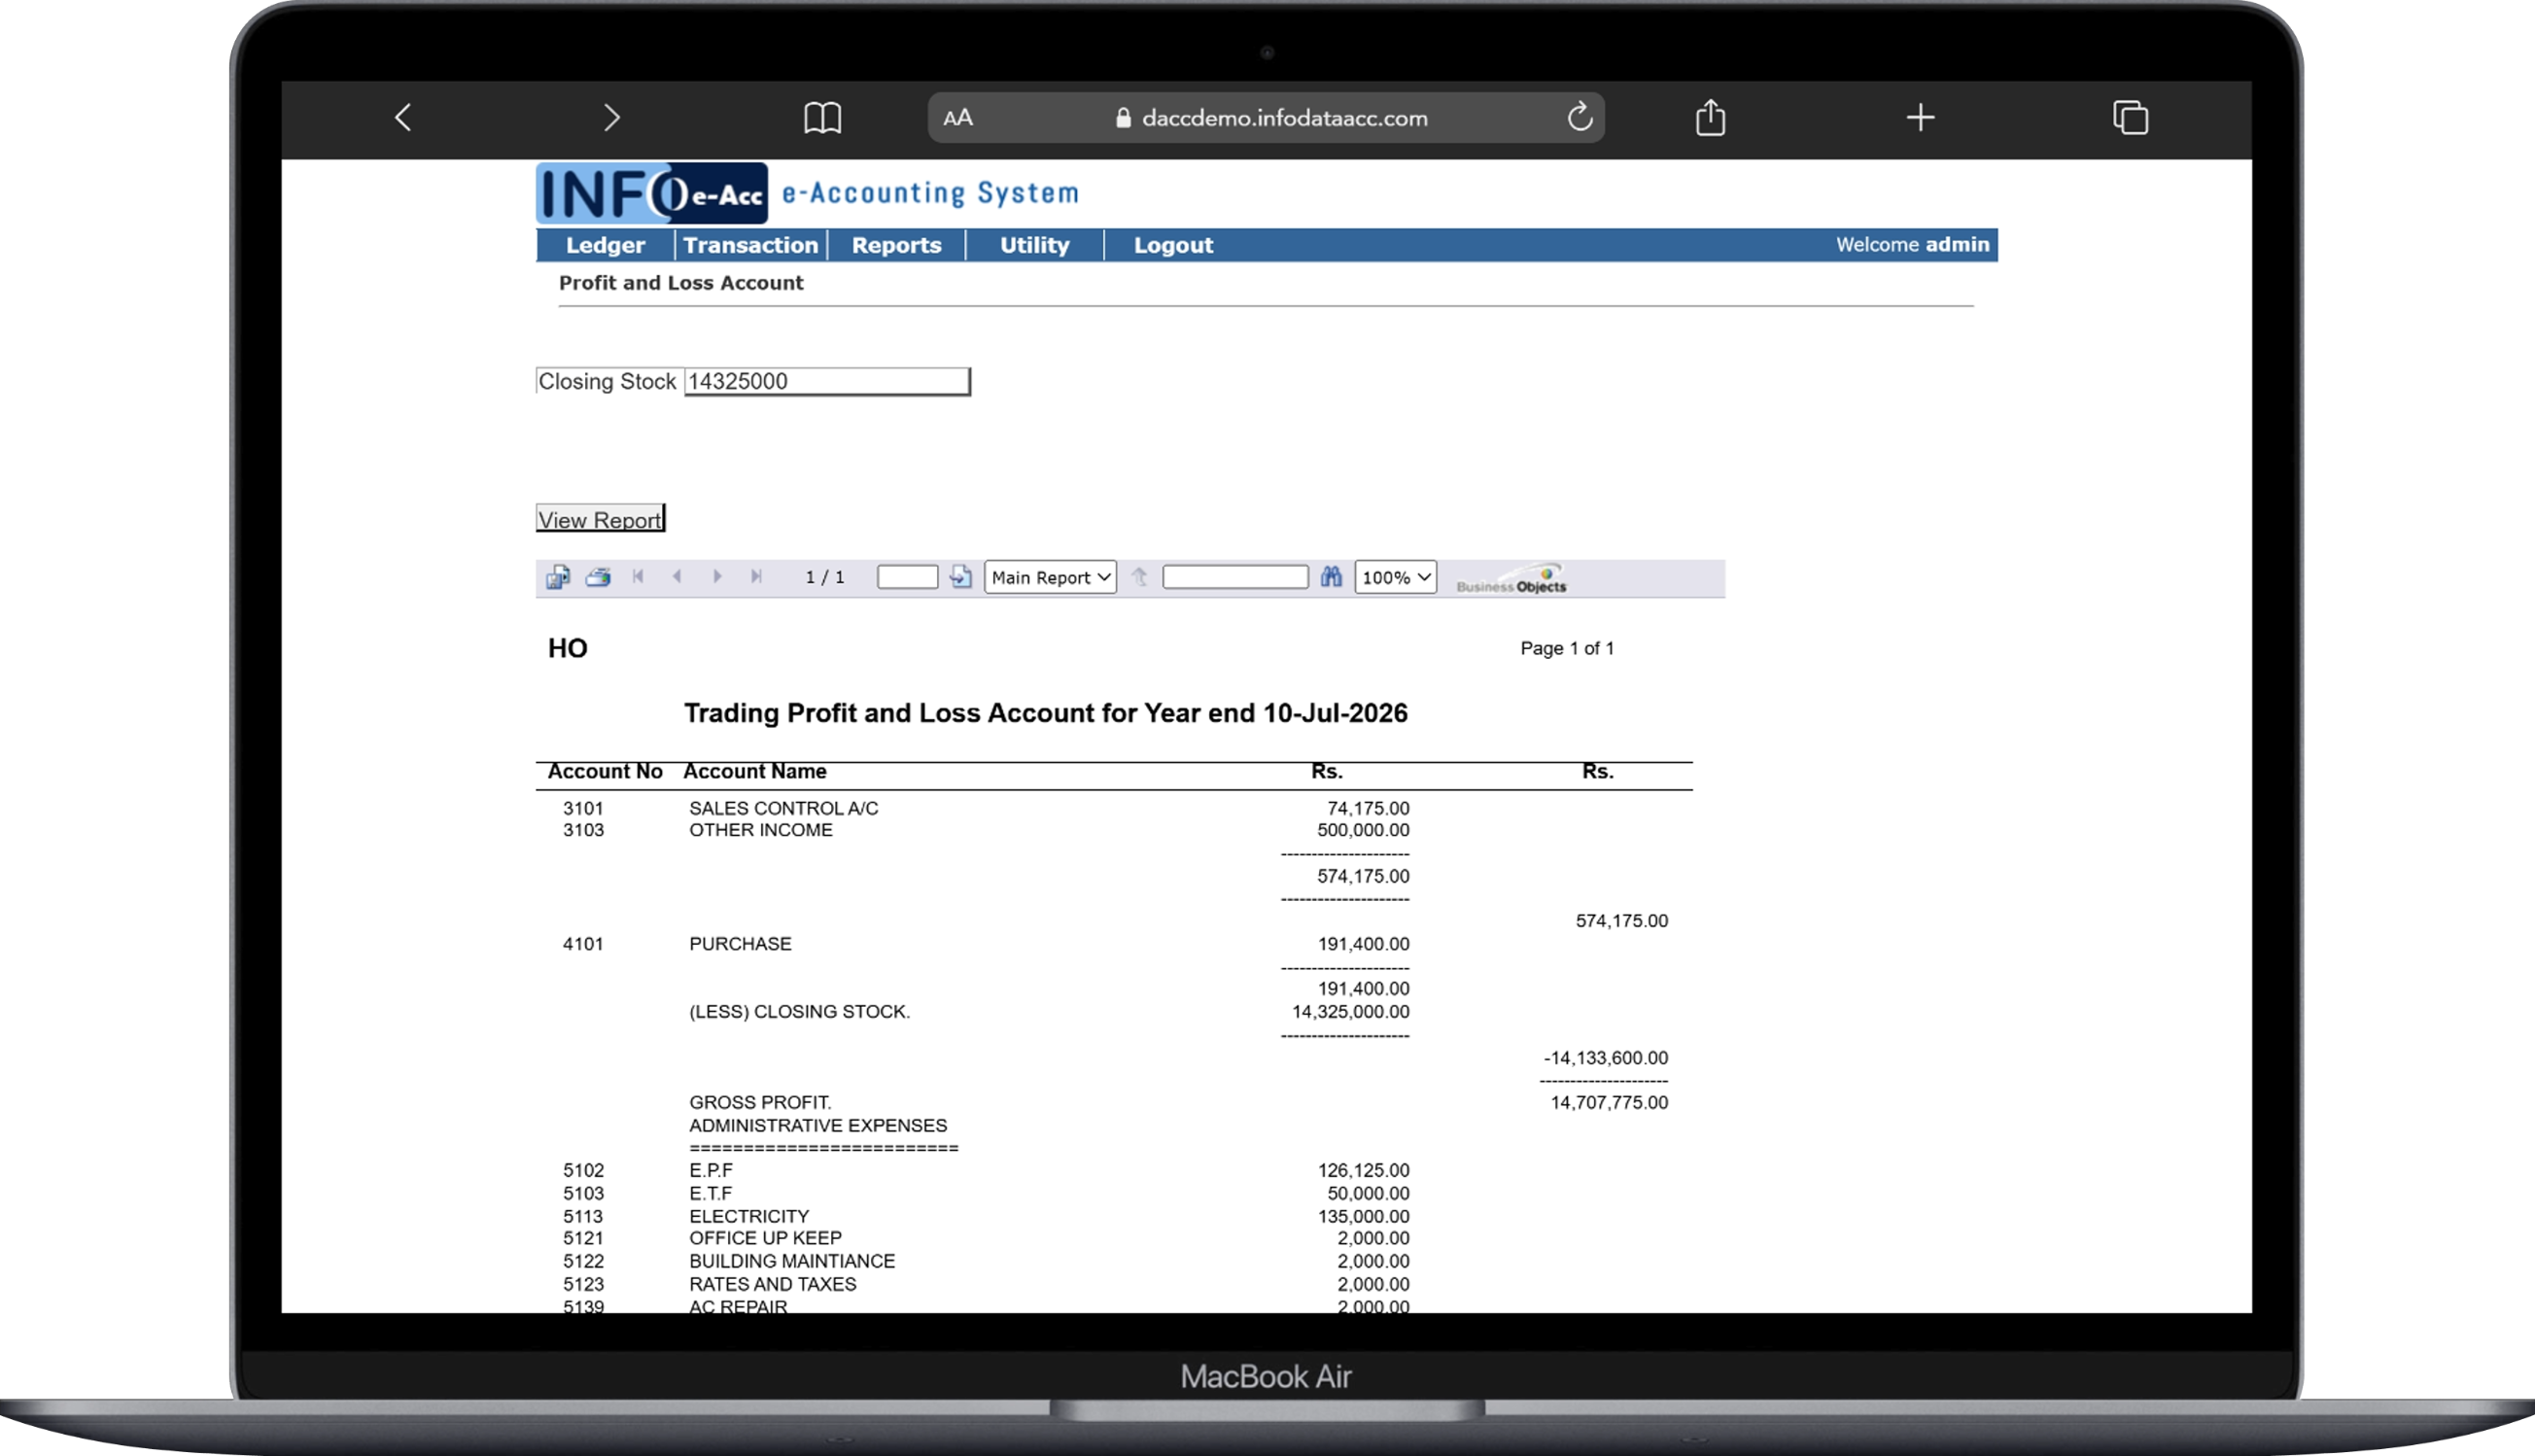Click the GROSS PROFIT label
Image resolution: width=2535 pixels, height=1456 pixels.
pos(760,1102)
